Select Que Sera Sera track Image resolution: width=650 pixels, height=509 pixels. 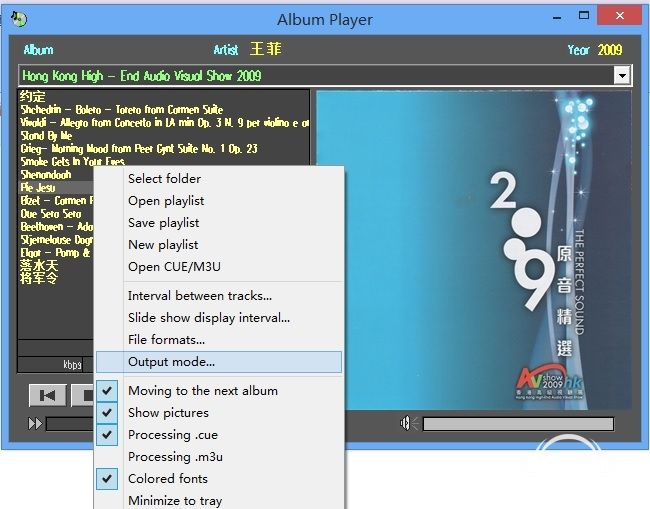click(51, 214)
